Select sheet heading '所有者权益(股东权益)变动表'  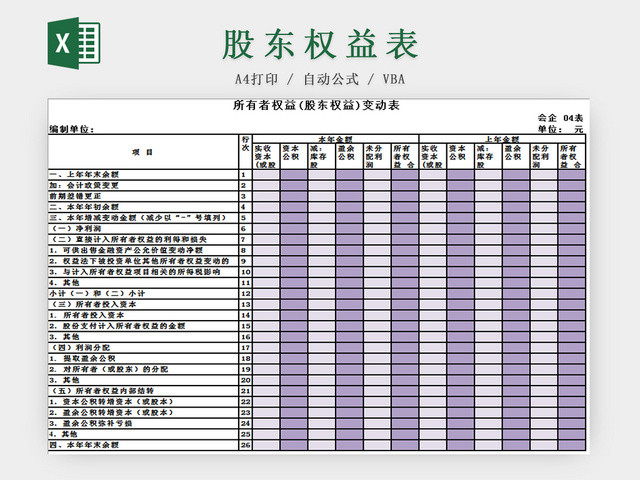pos(316,105)
